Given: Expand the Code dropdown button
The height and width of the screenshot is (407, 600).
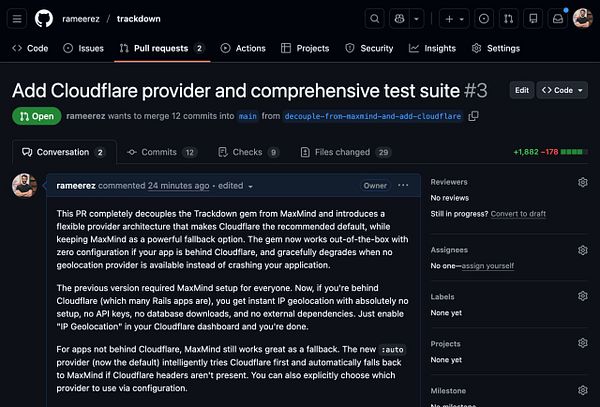Looking at the screenshot, I should (560, 90).
